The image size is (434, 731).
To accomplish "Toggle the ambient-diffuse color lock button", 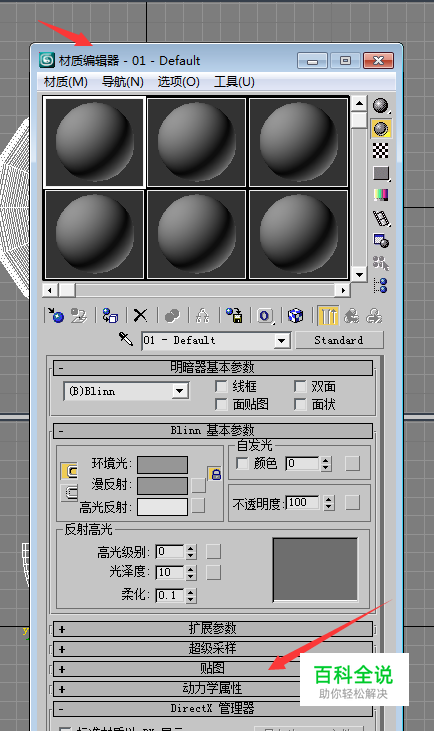I will [69, 471].
